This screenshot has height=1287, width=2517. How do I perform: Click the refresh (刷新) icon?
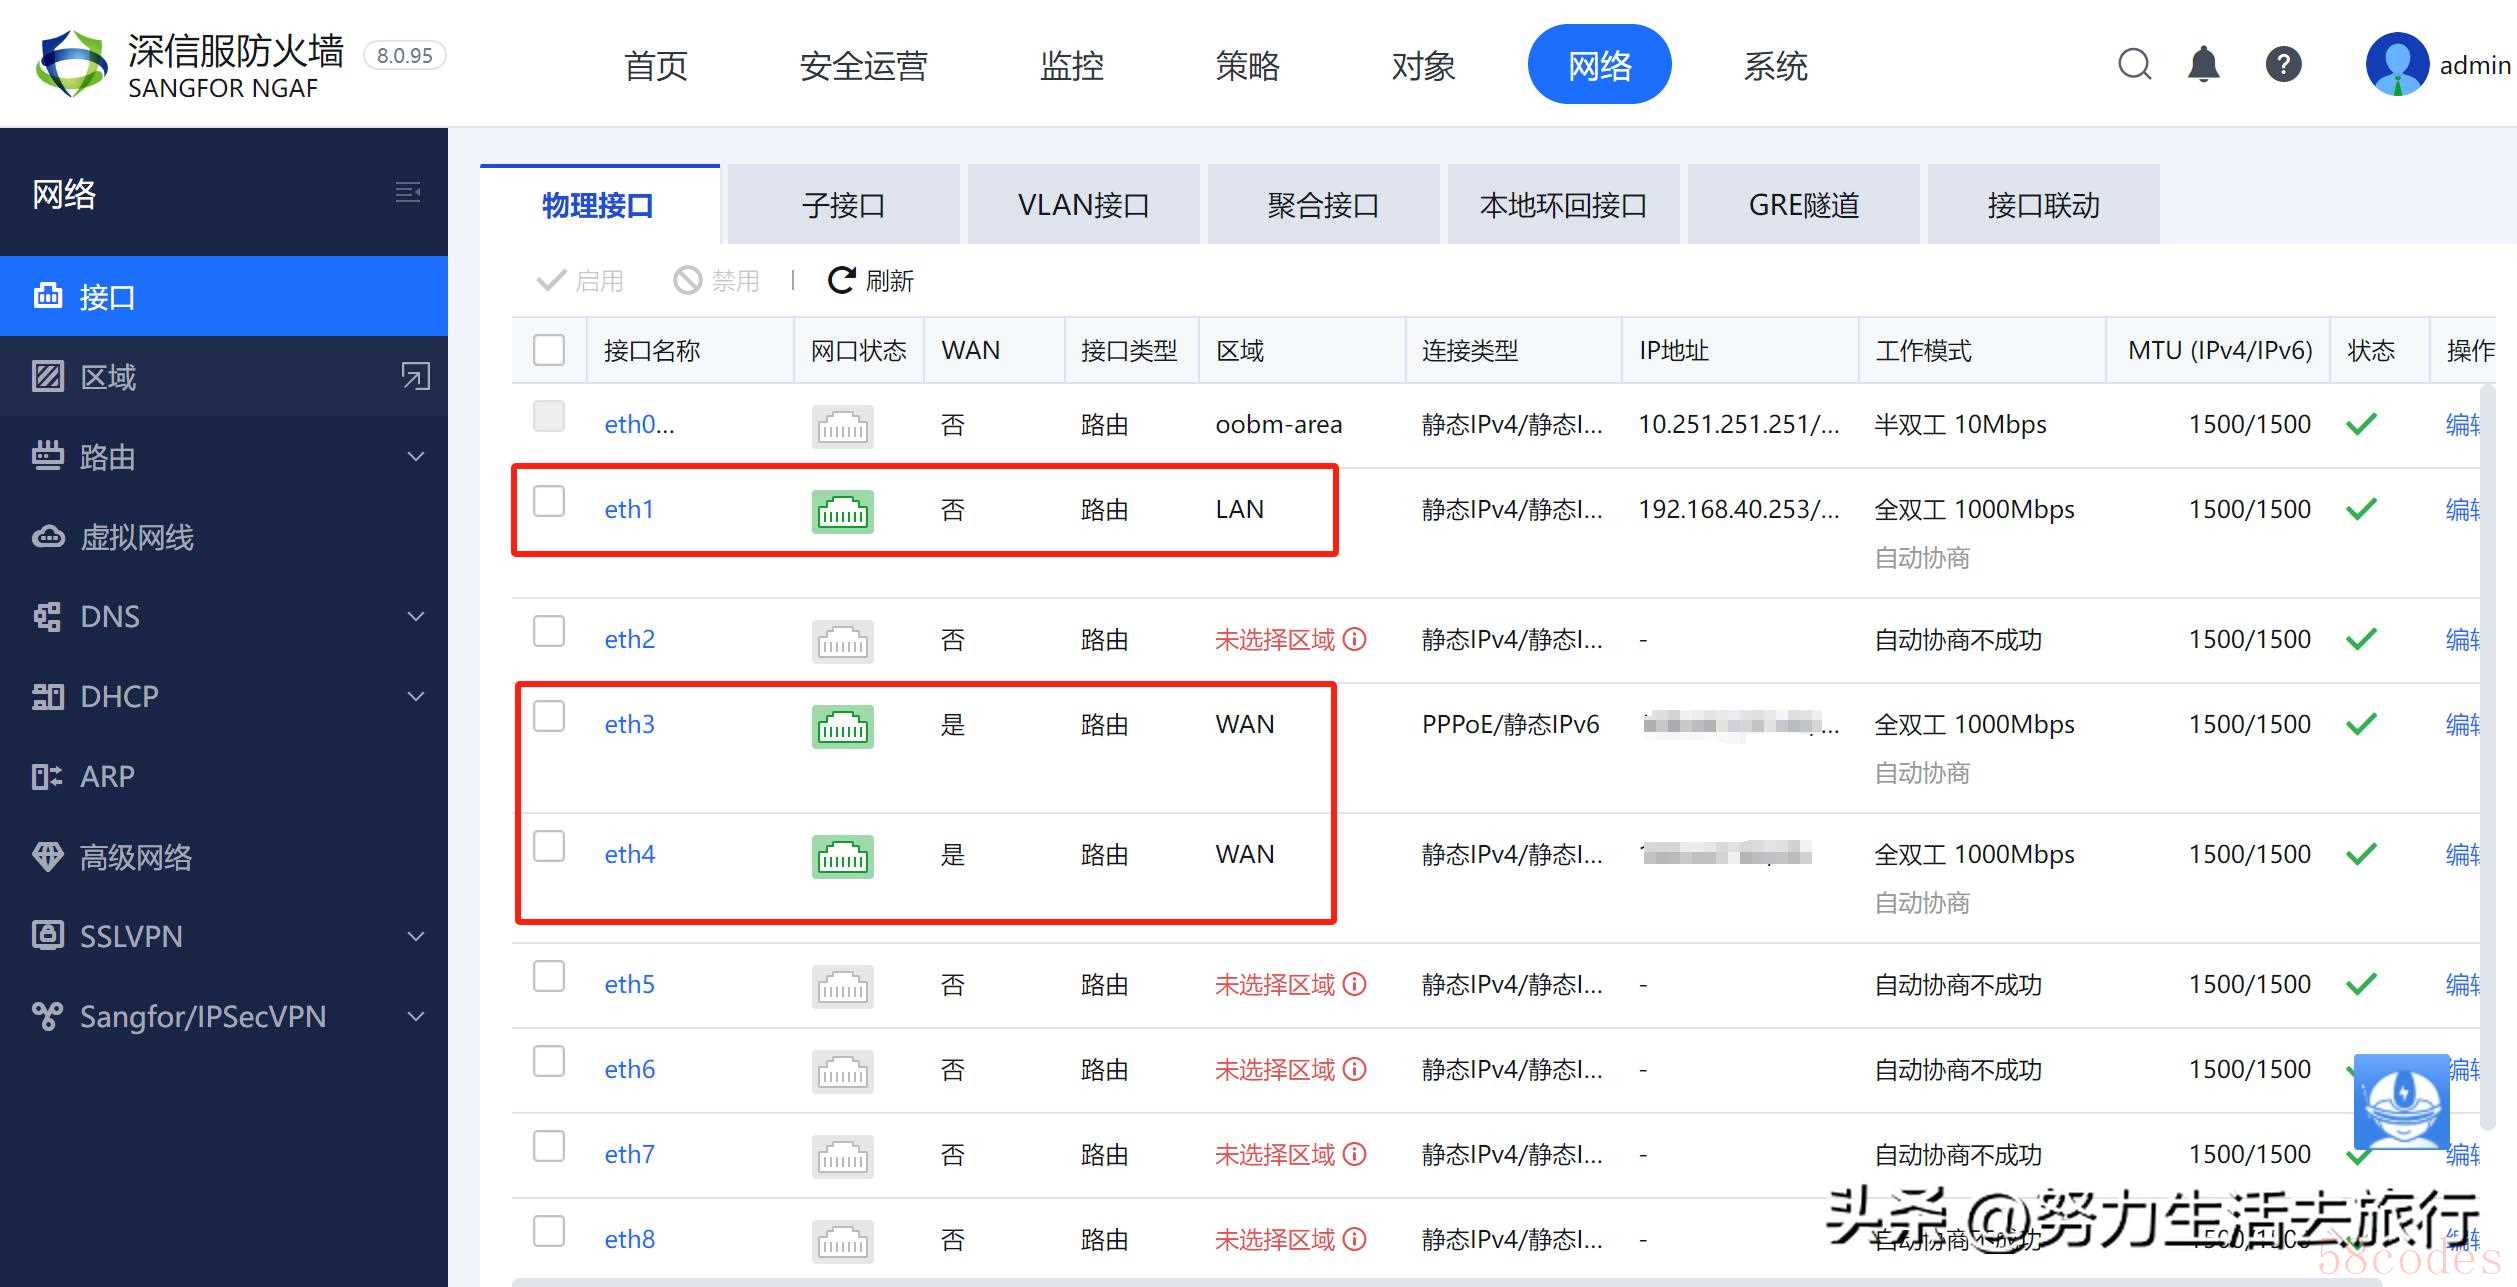click(842, 280)
